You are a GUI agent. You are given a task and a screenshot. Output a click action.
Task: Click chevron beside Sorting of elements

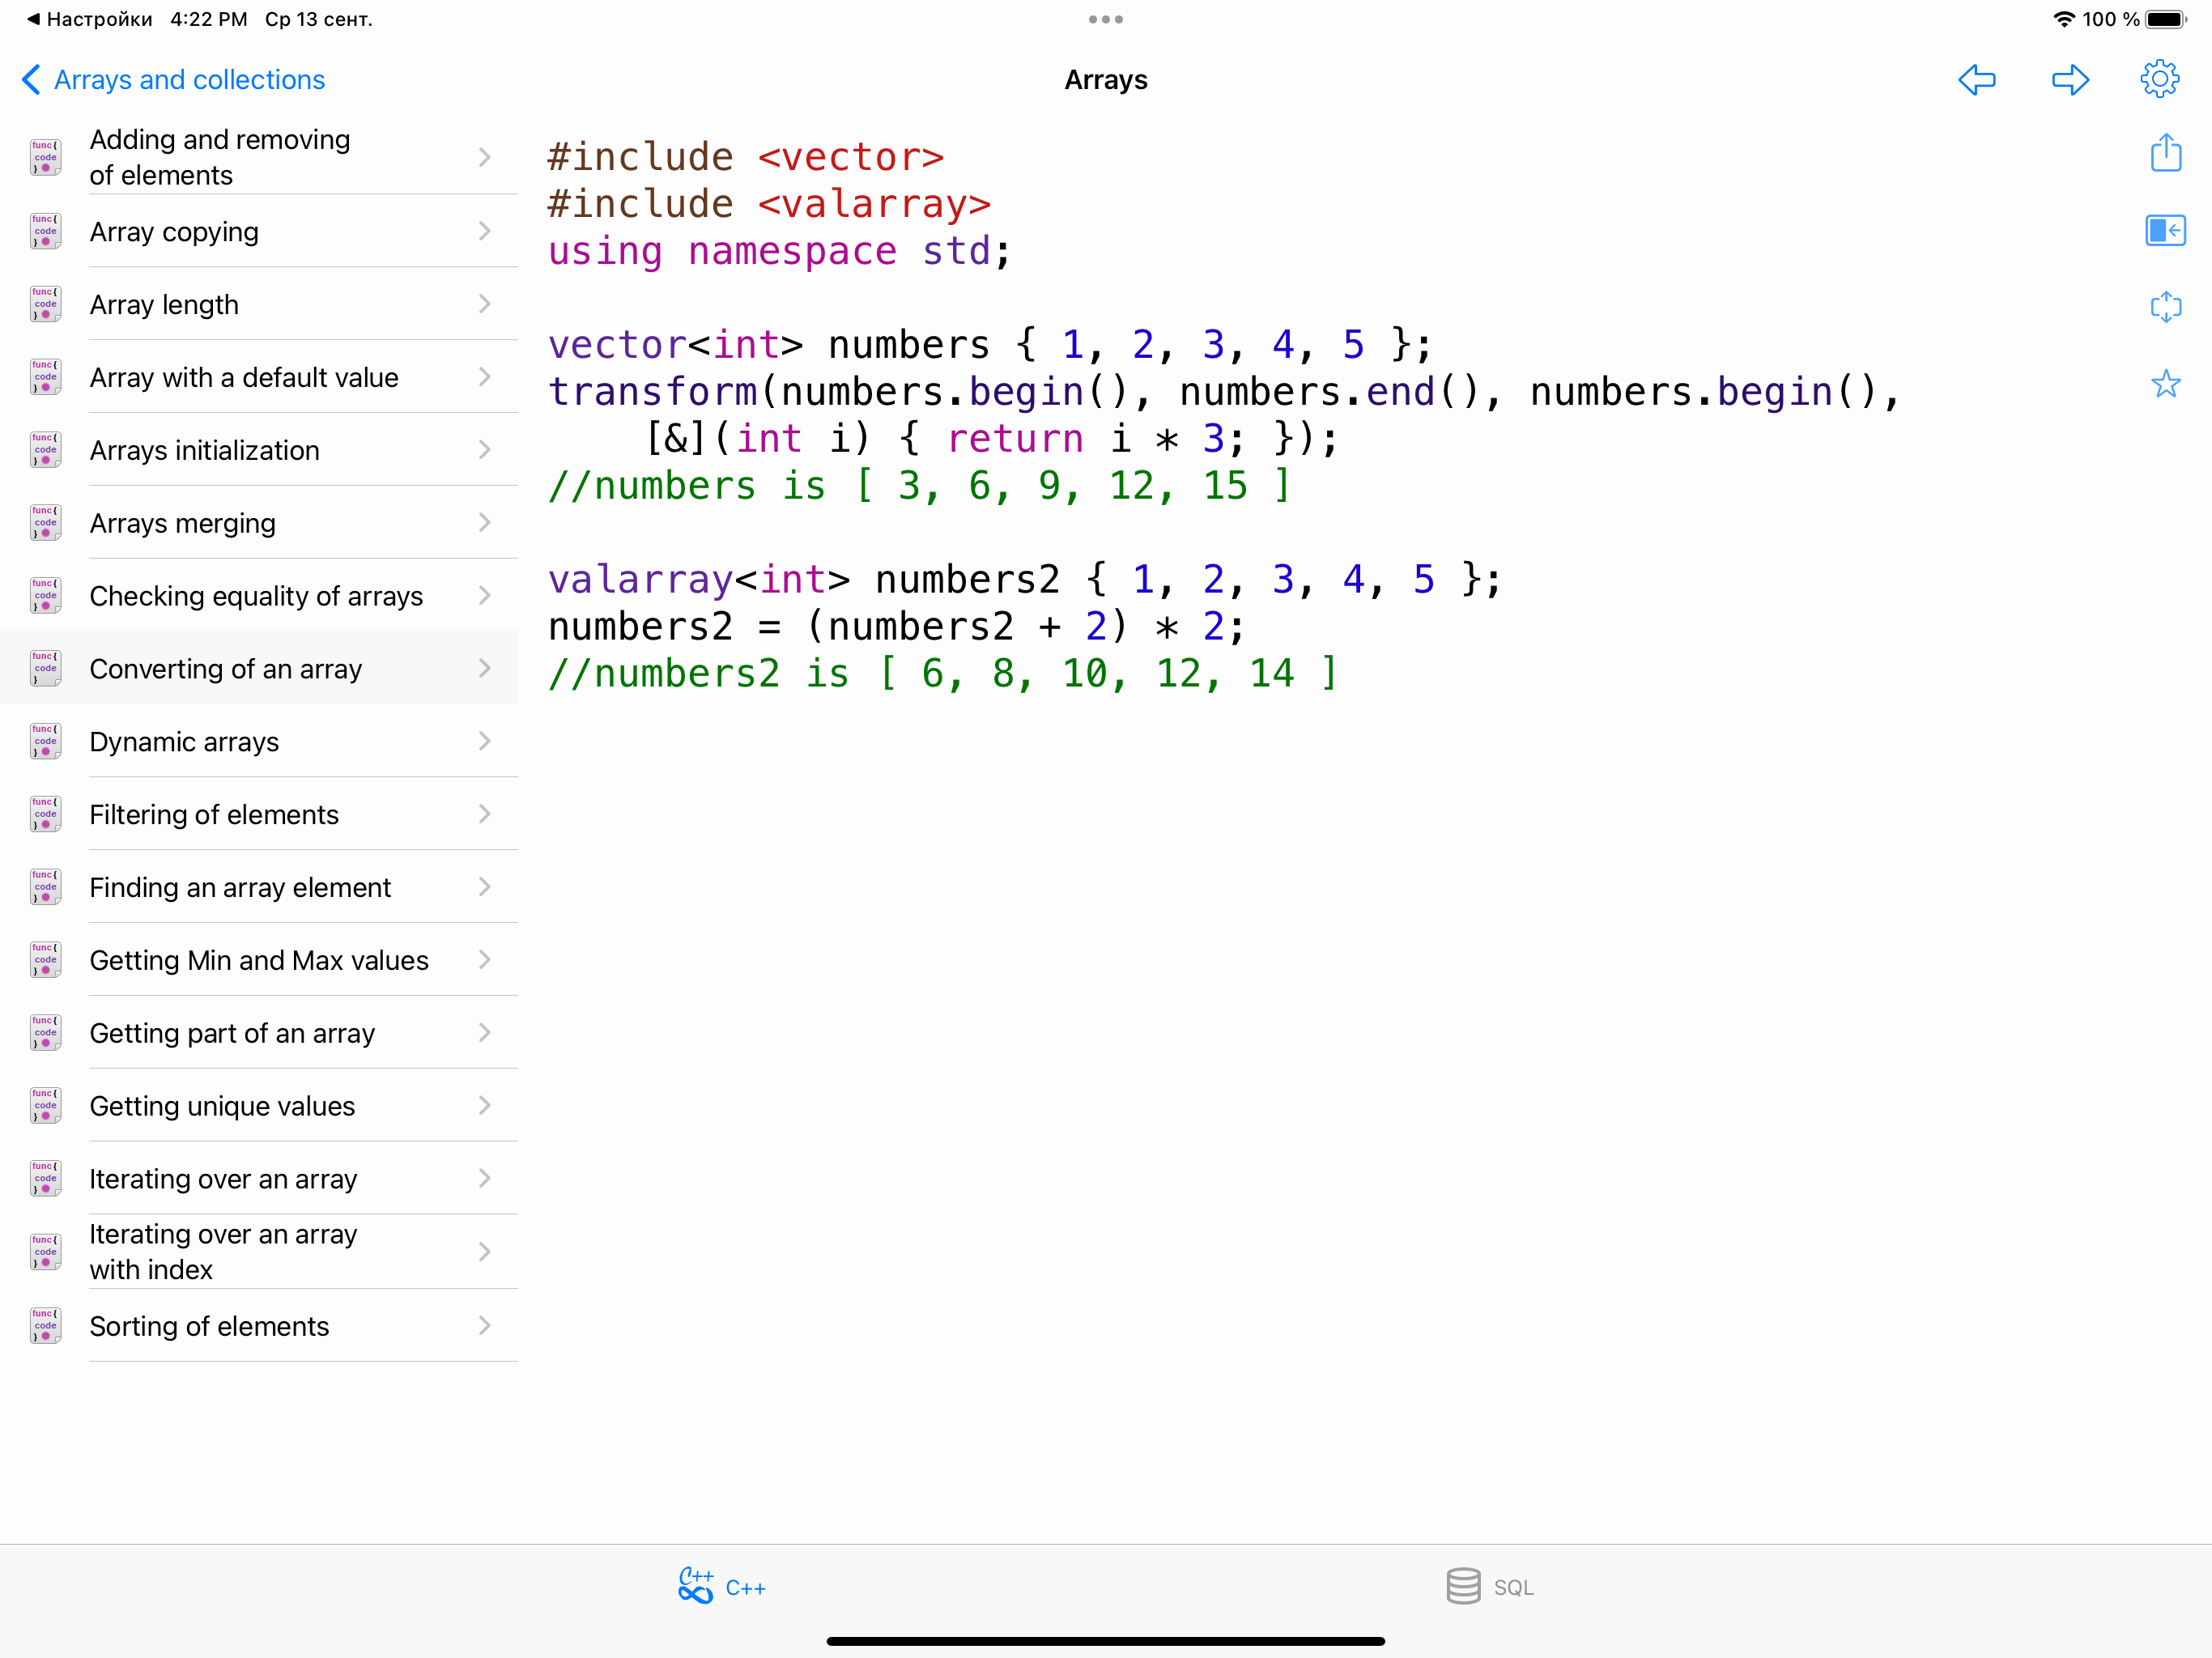(x=485, y=1326)
